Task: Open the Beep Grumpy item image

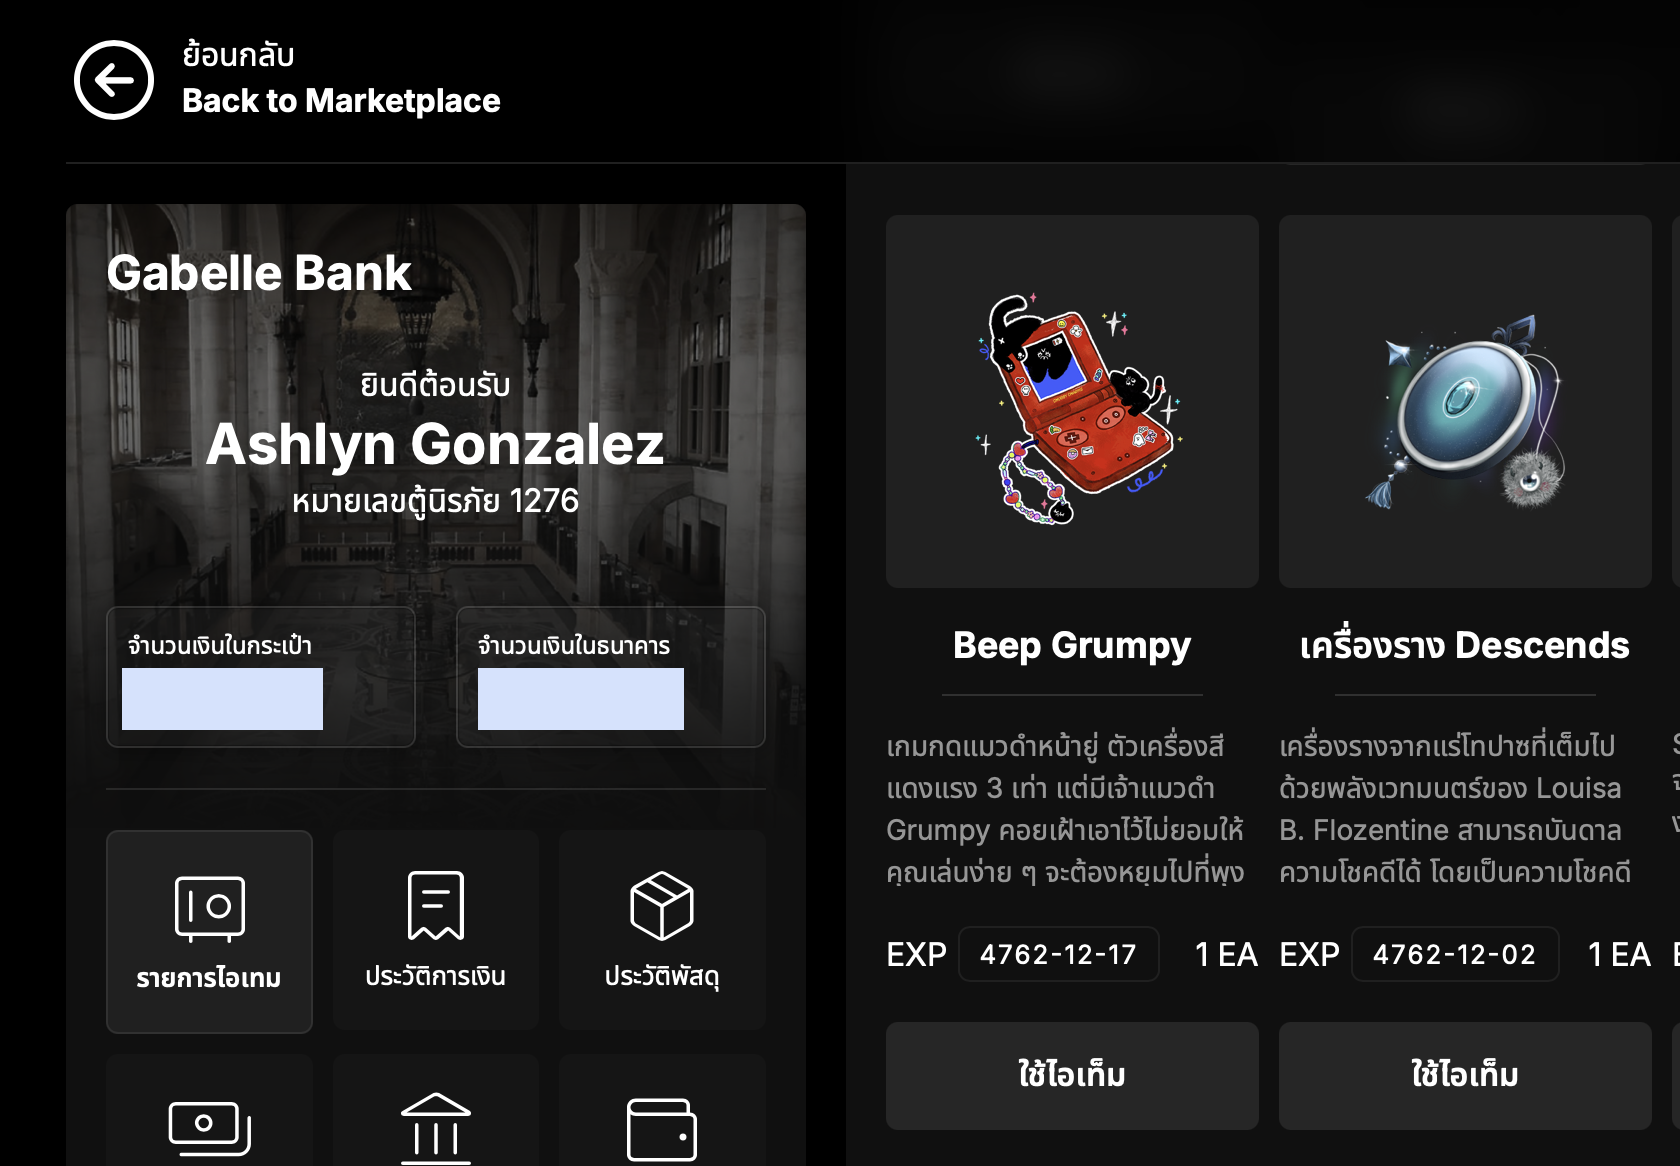Action: click(1072, 401)
